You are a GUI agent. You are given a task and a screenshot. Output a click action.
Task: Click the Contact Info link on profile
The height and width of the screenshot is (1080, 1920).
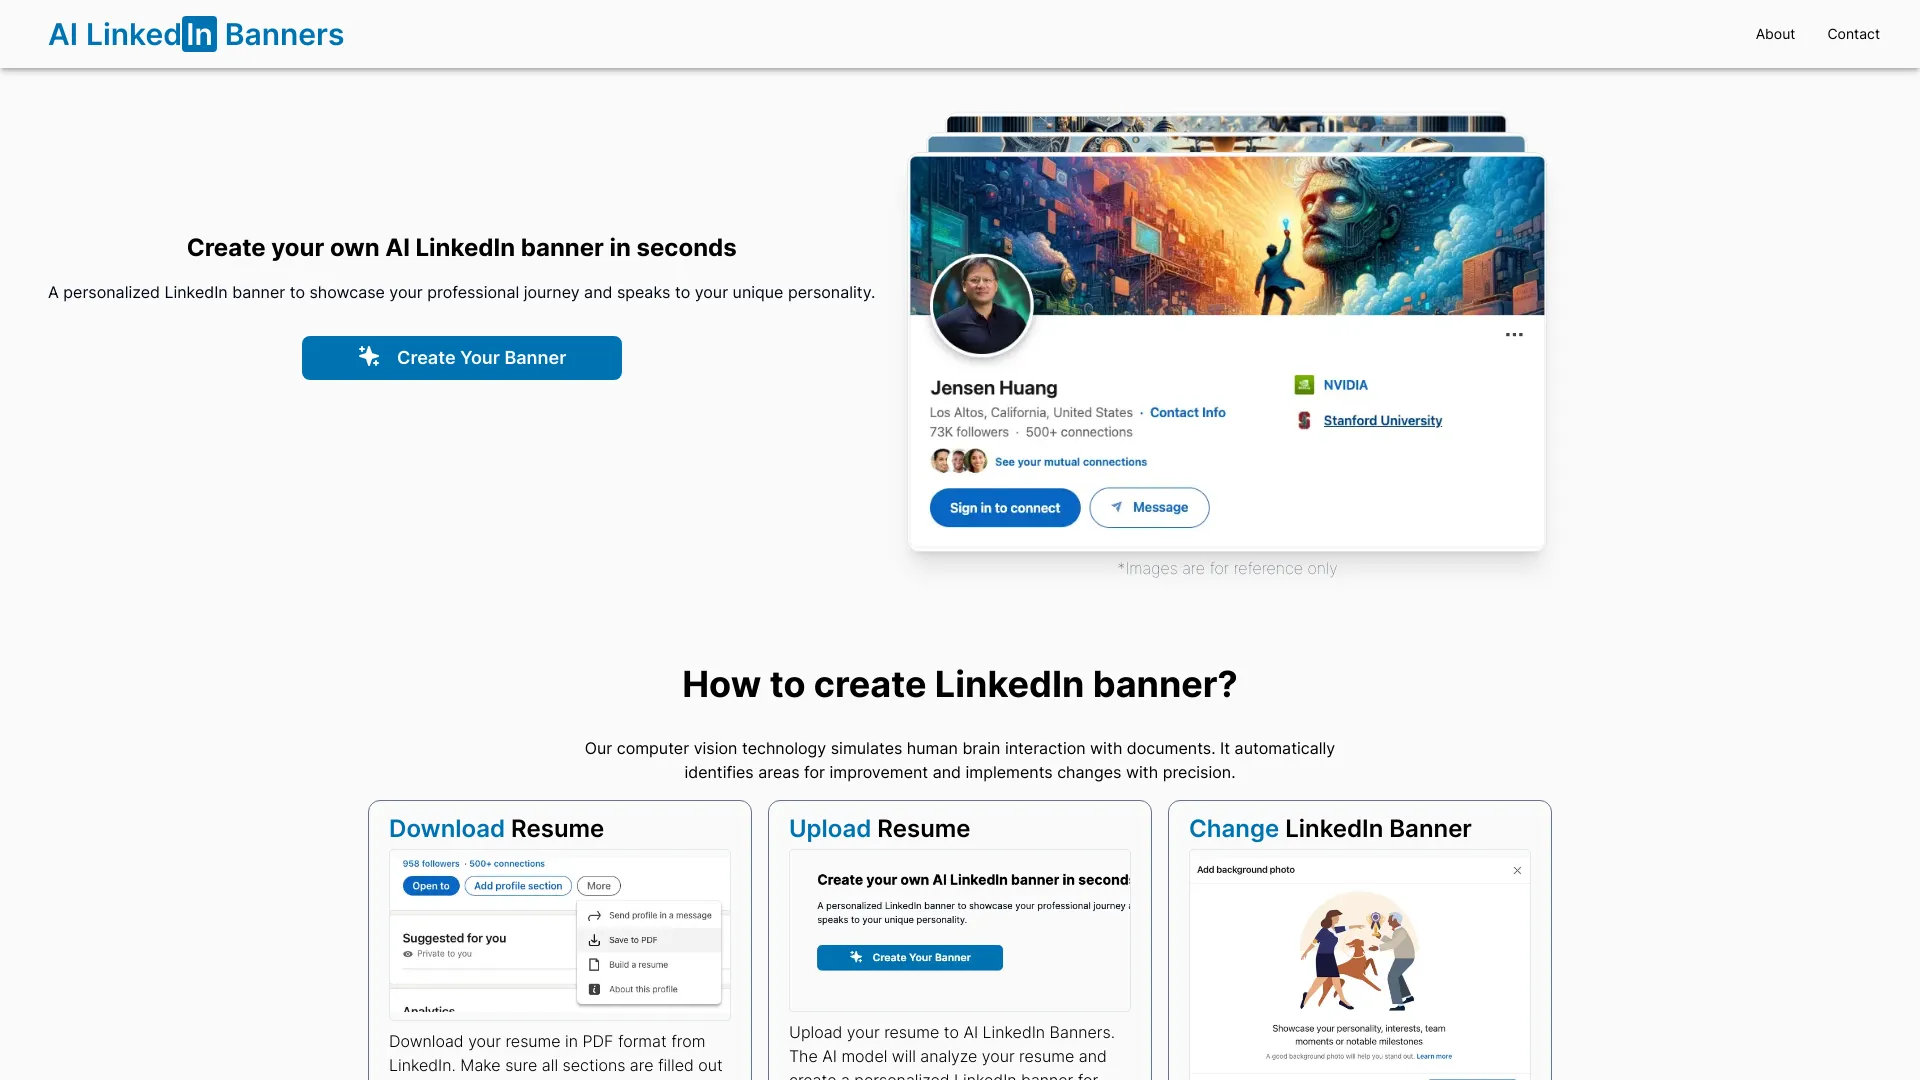[x=1187, y=411]
